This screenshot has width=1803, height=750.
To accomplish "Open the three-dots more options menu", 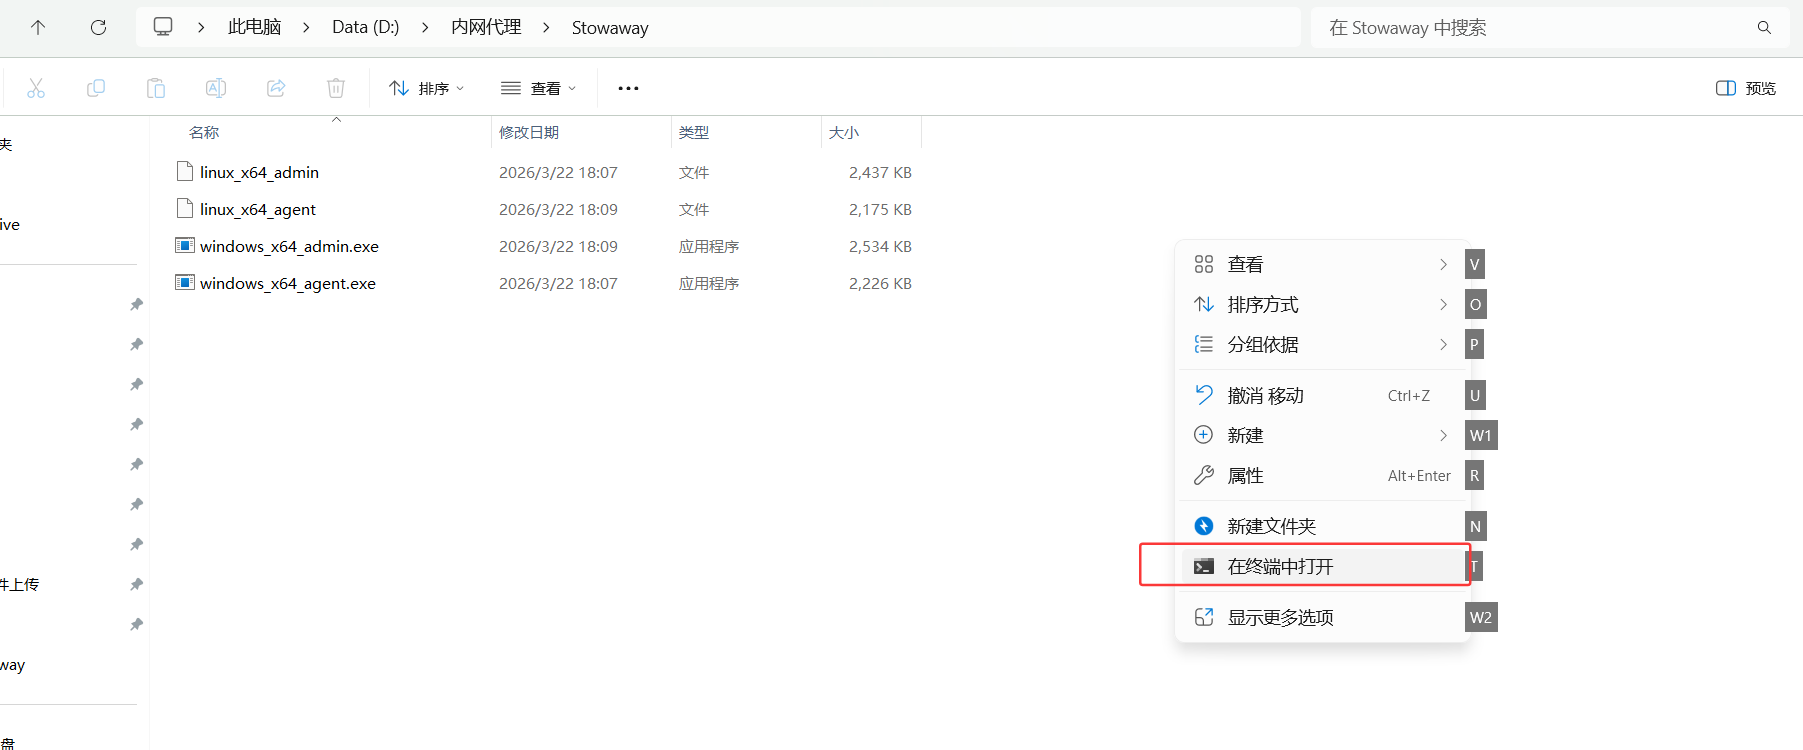I will point(628,88).
